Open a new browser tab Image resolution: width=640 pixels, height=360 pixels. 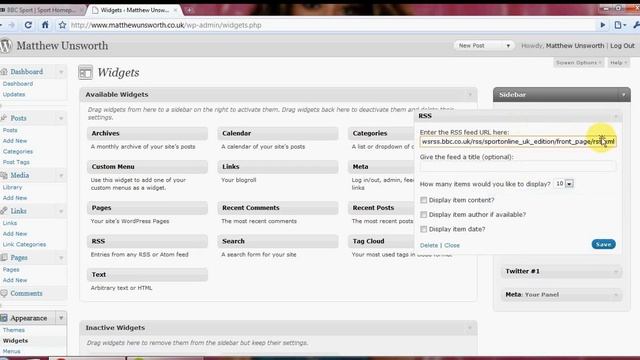pyautogui.click(x=189, y=10)
